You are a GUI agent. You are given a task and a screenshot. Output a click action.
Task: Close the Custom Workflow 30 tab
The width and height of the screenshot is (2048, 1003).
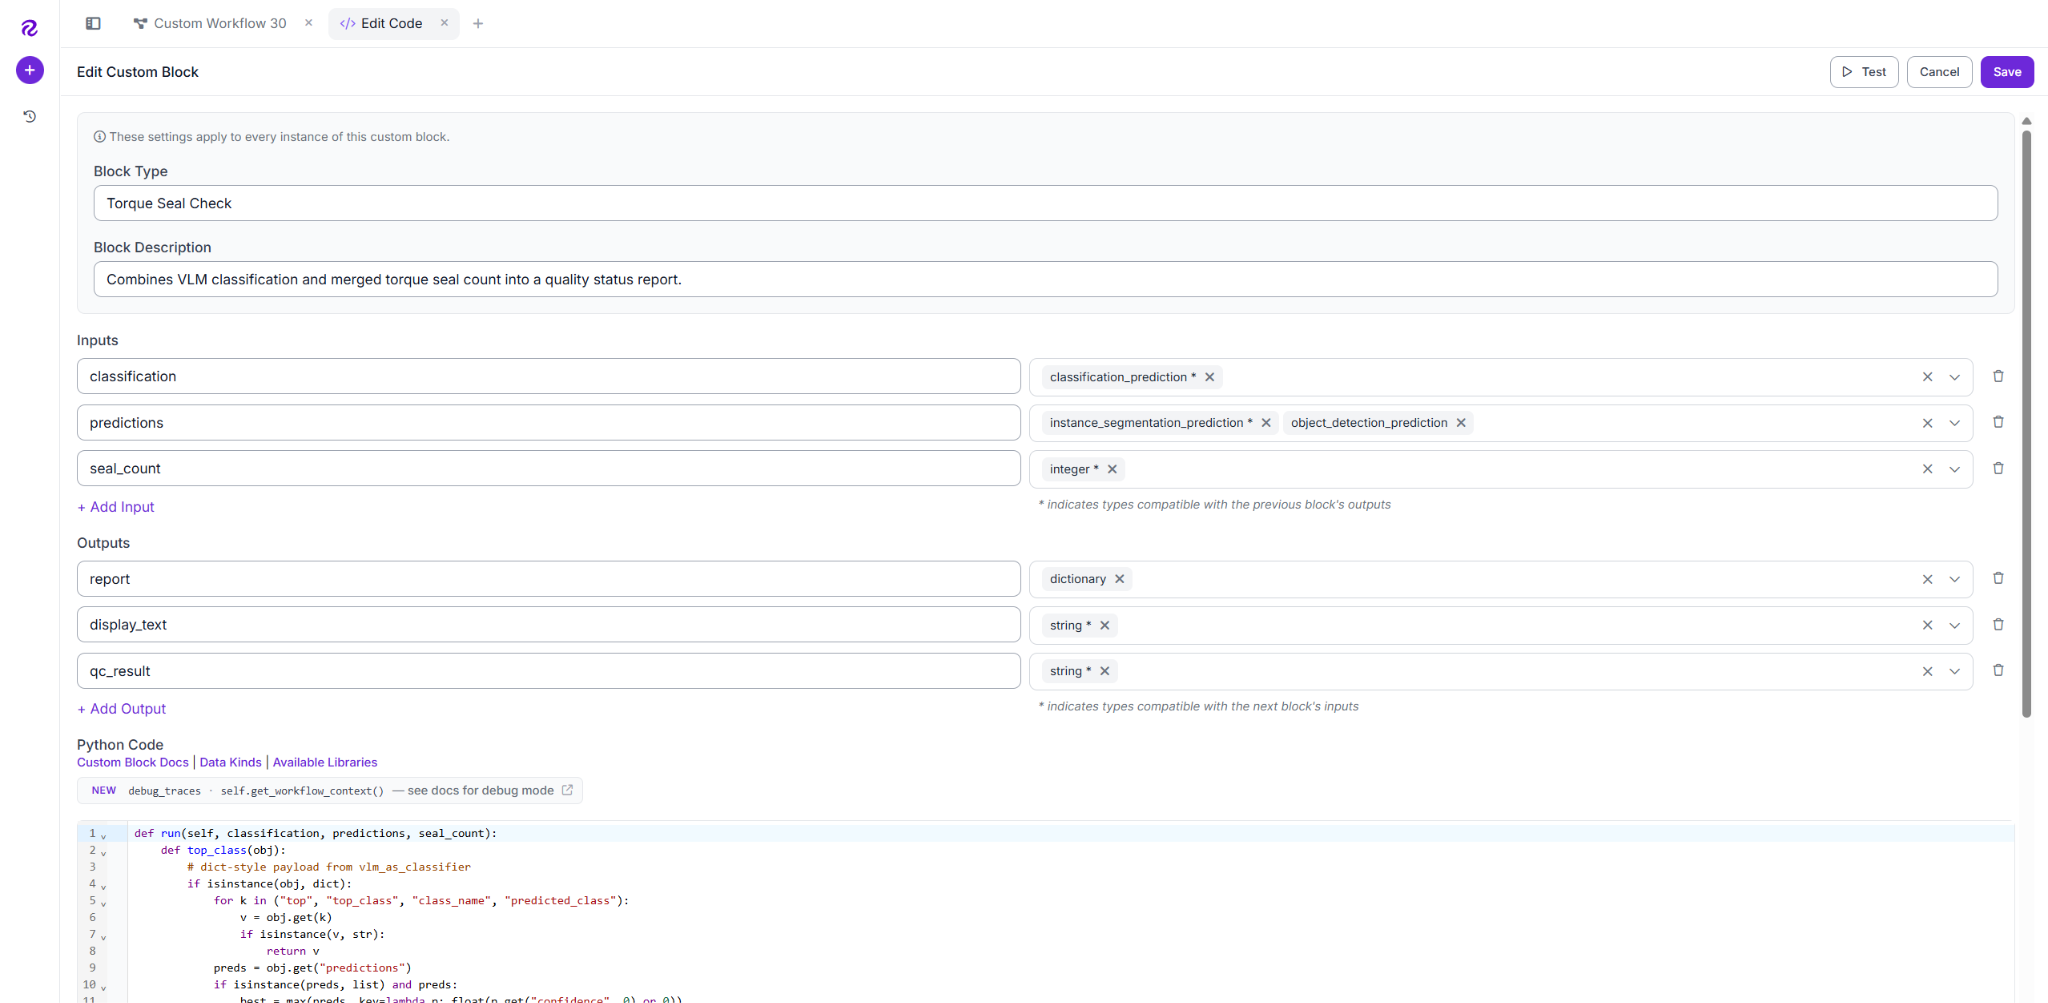point(308,23)
